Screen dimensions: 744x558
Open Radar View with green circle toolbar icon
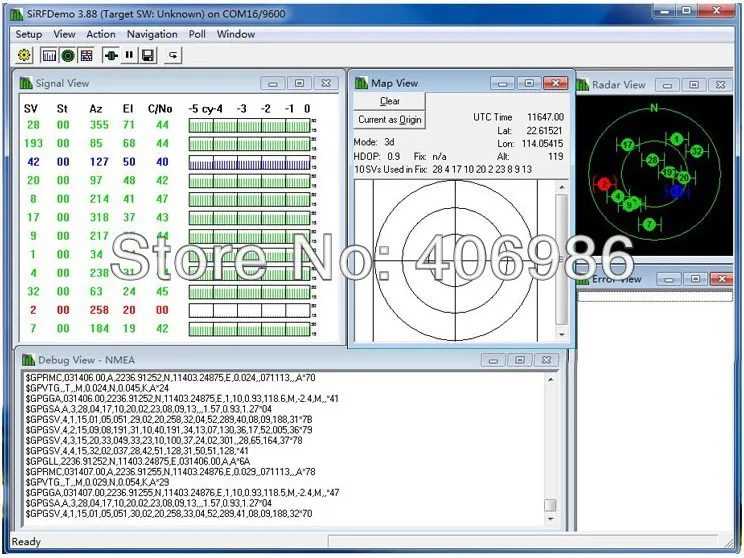pyautogui.click(x=68, y=56)
